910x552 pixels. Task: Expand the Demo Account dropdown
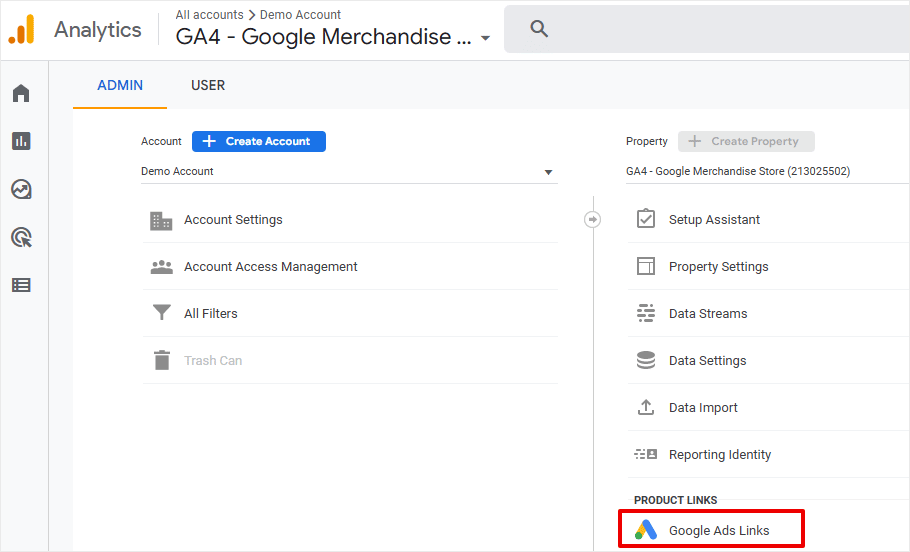349,171
